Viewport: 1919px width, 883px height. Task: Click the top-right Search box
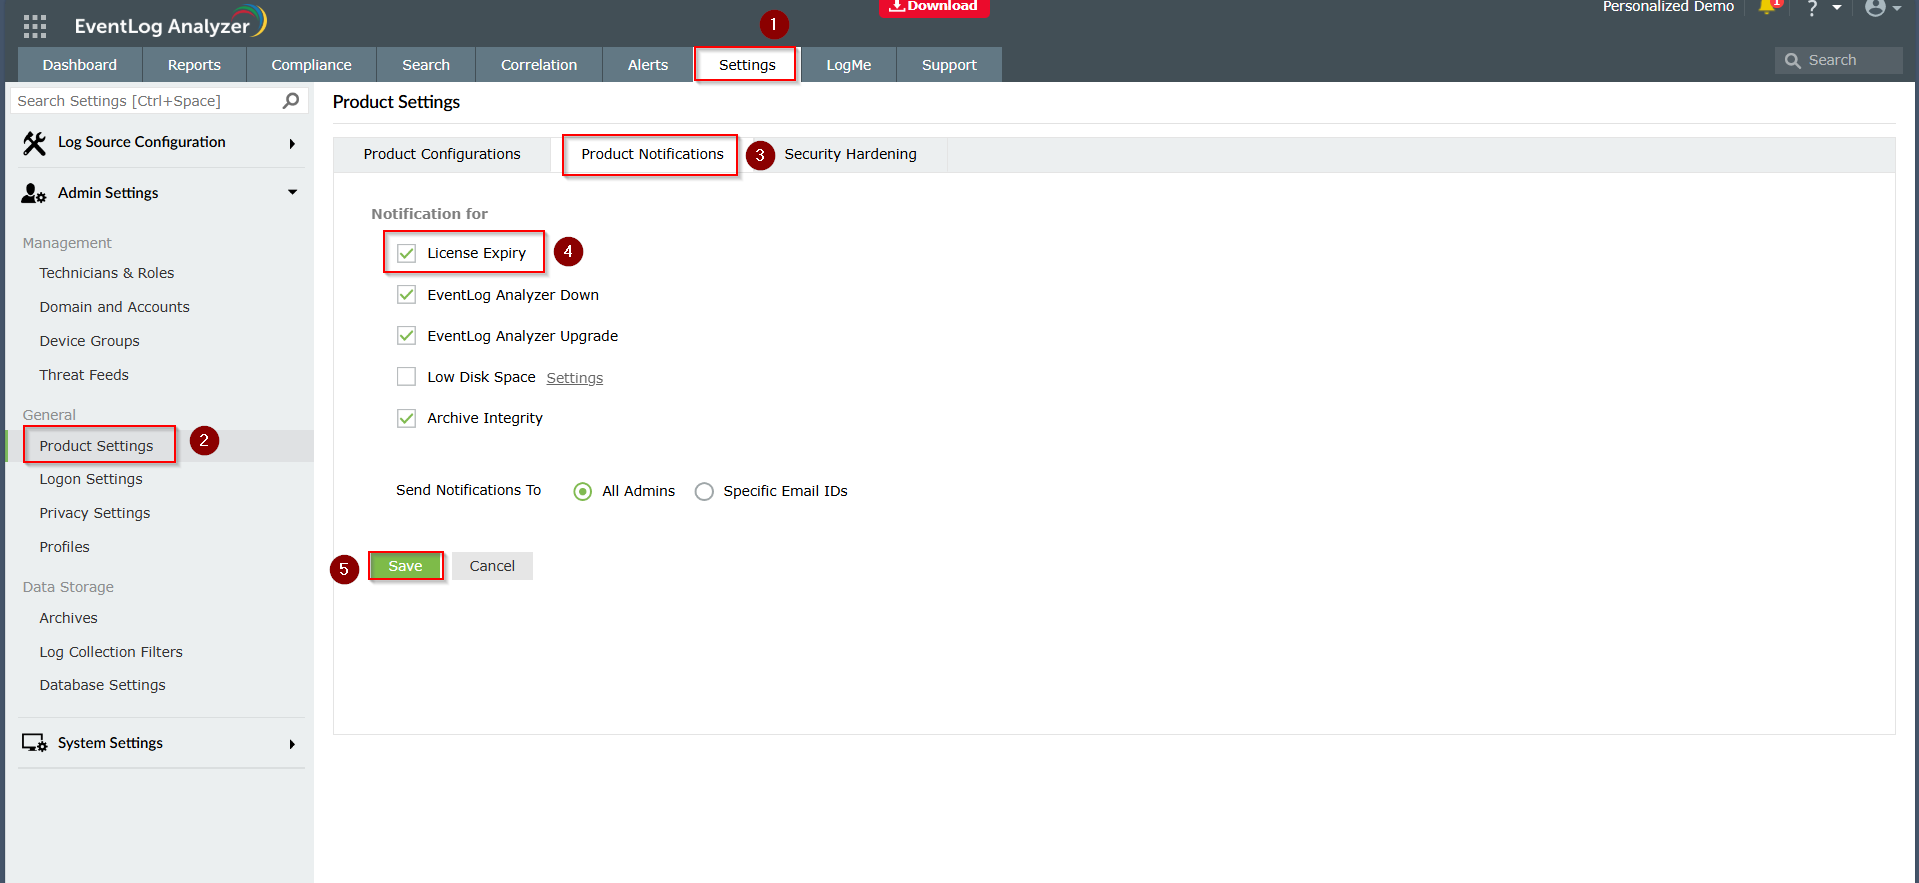[1838, 60]
